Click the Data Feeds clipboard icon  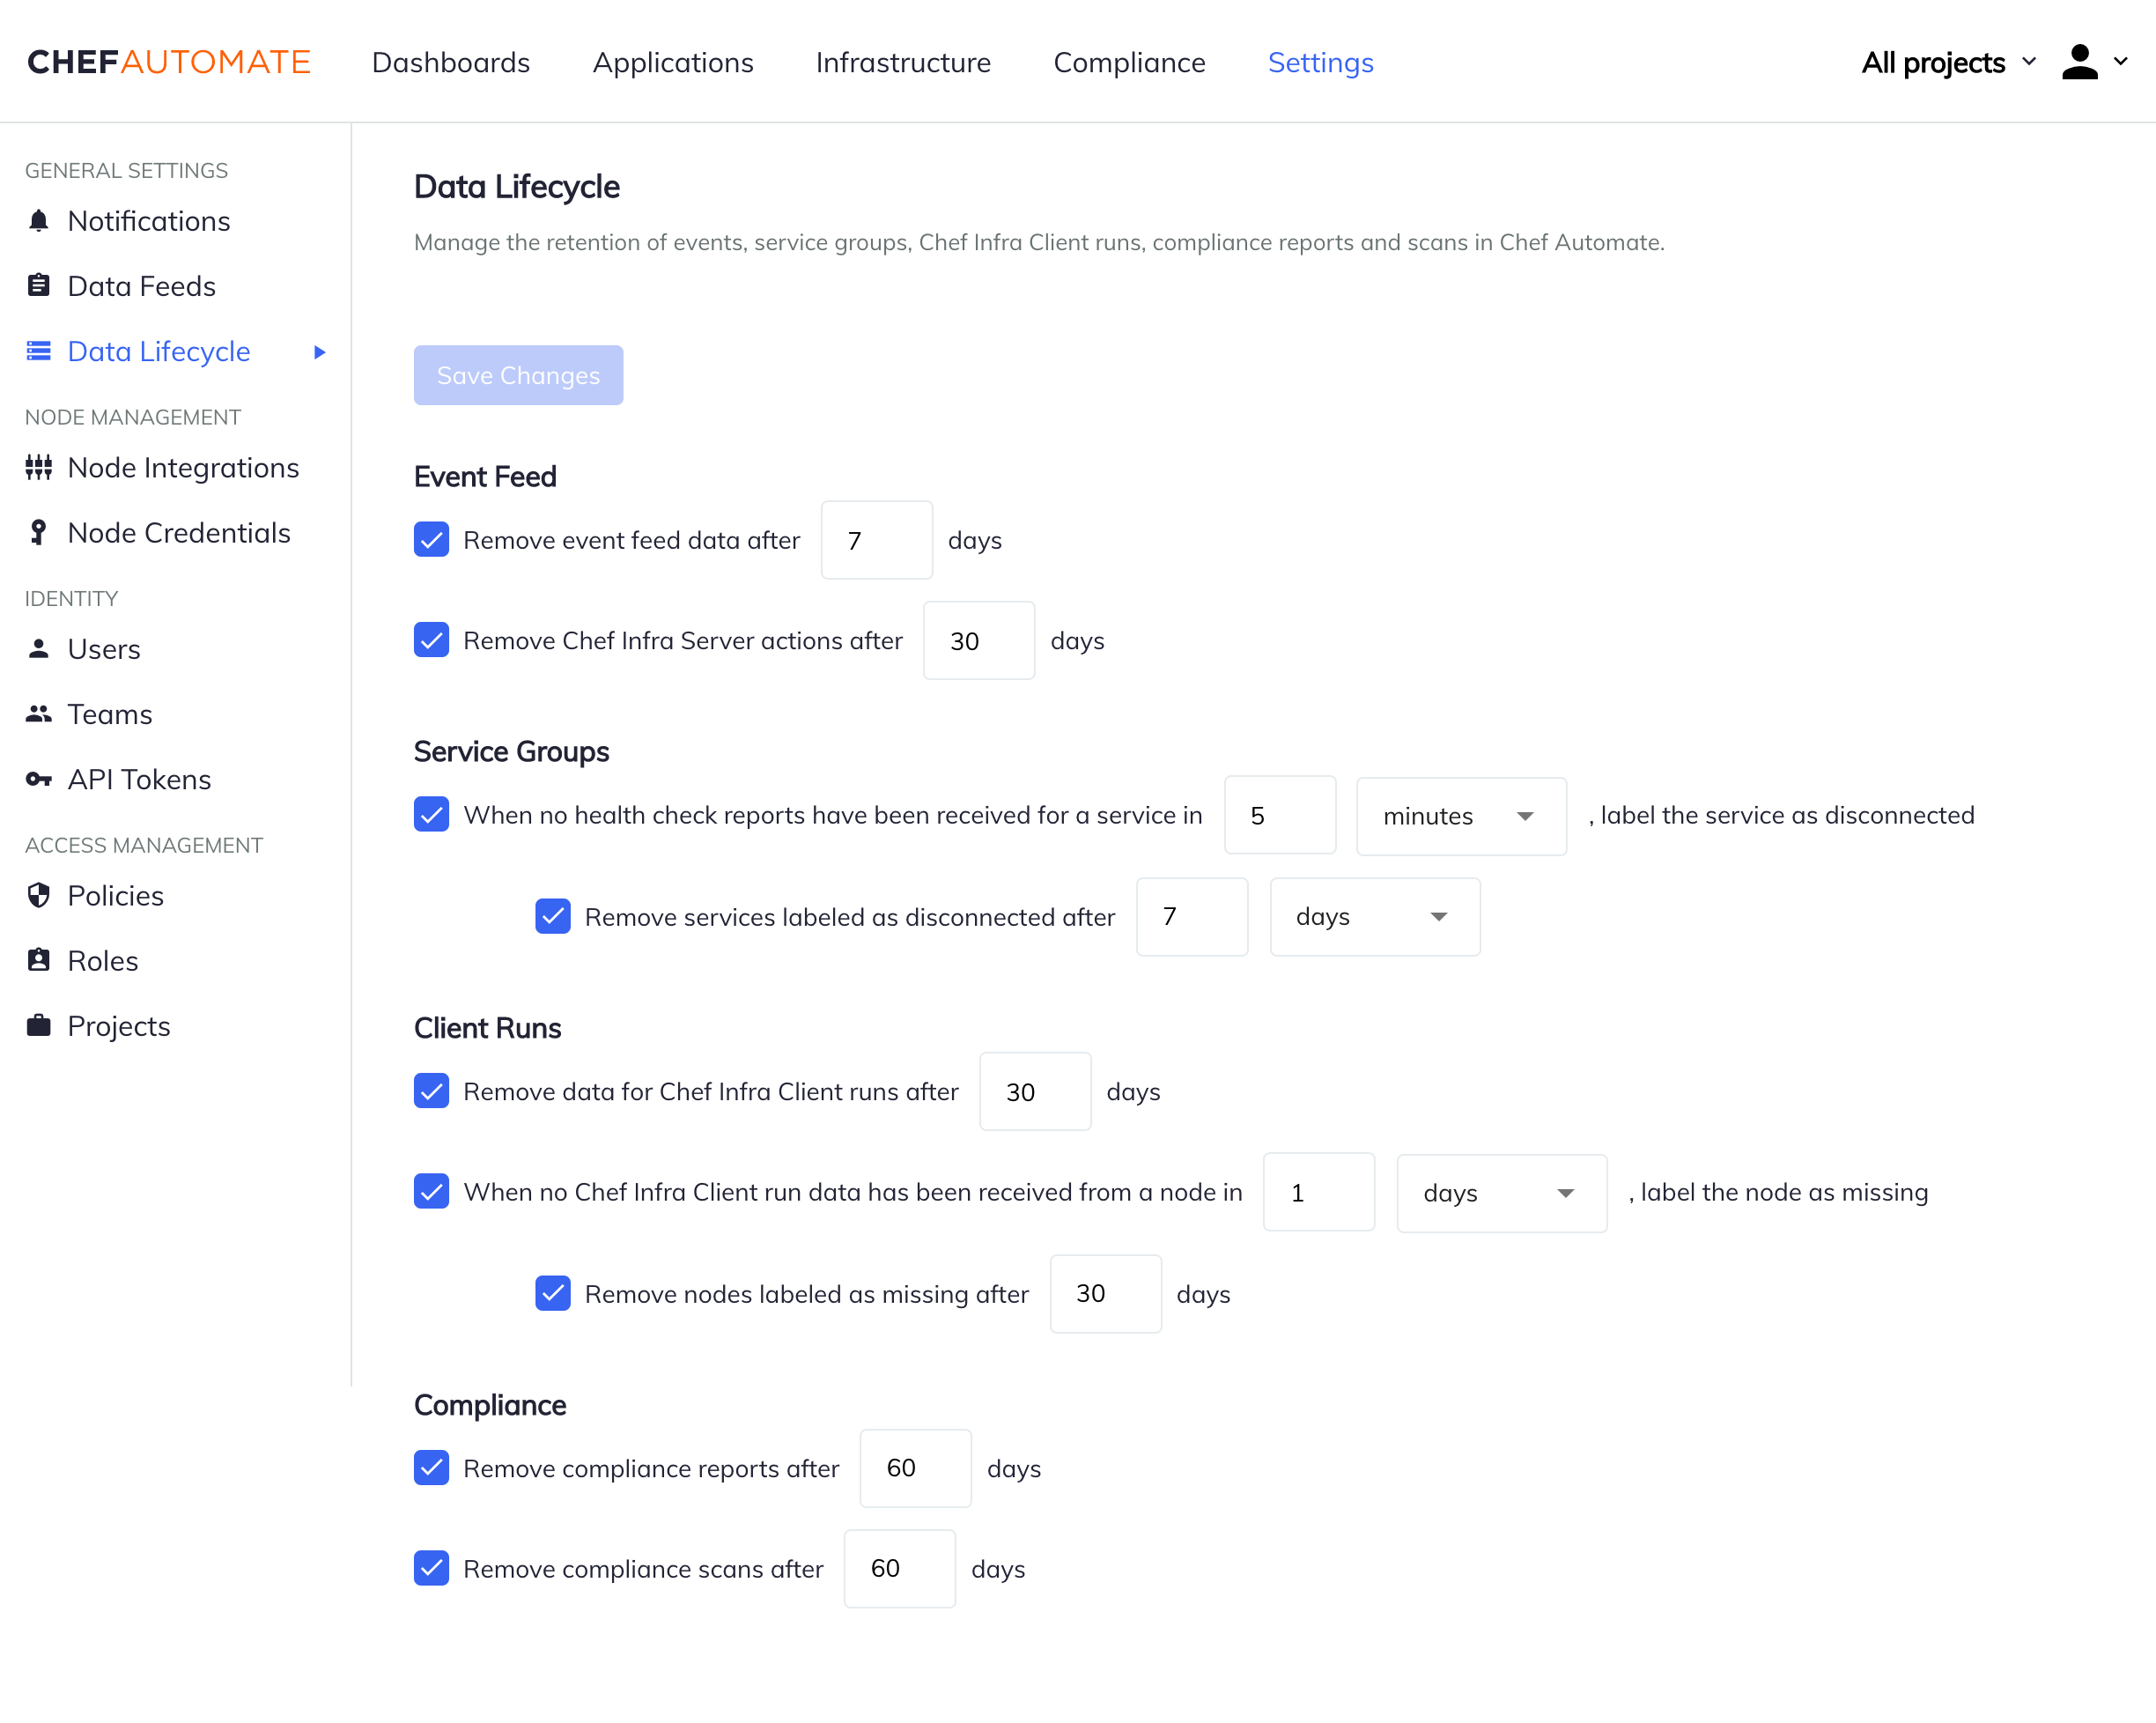pyautogui.click(x=38, y=286)
